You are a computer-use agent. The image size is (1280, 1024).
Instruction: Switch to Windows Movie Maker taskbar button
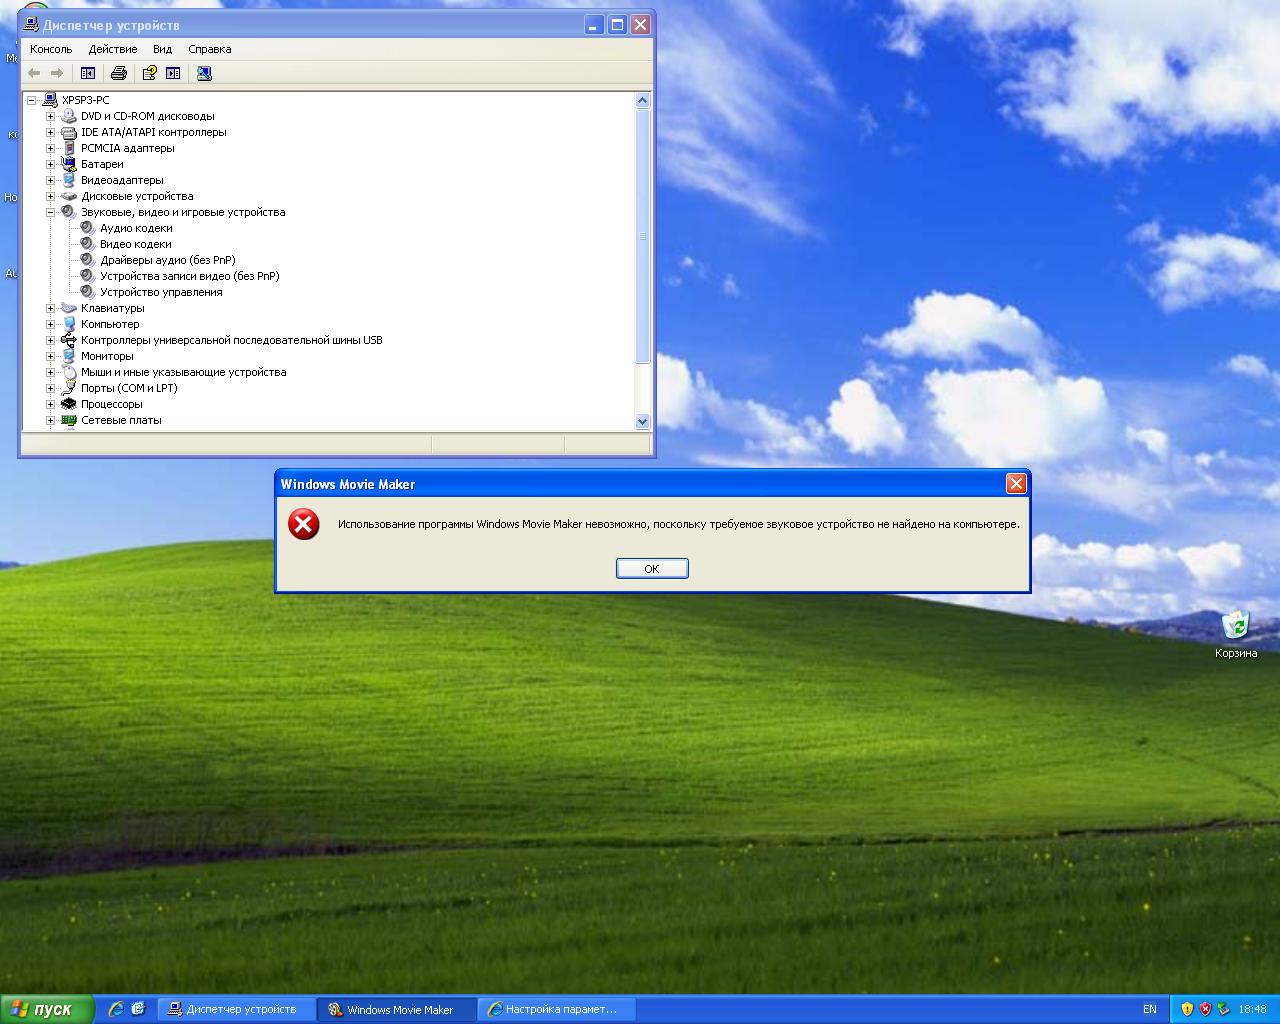coord(397,1009)
